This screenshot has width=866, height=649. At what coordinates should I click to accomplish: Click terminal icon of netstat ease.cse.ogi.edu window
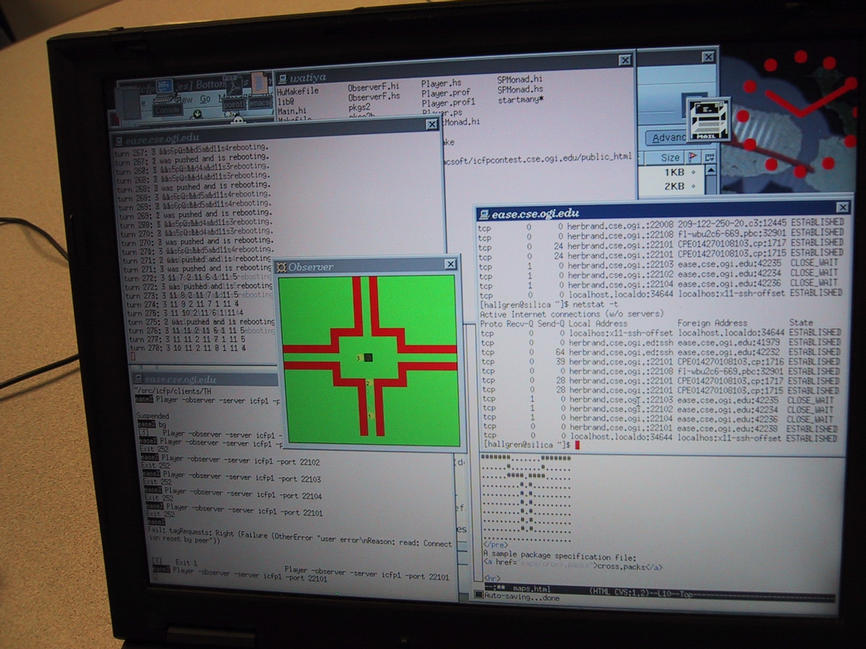[x=484, y=214]
